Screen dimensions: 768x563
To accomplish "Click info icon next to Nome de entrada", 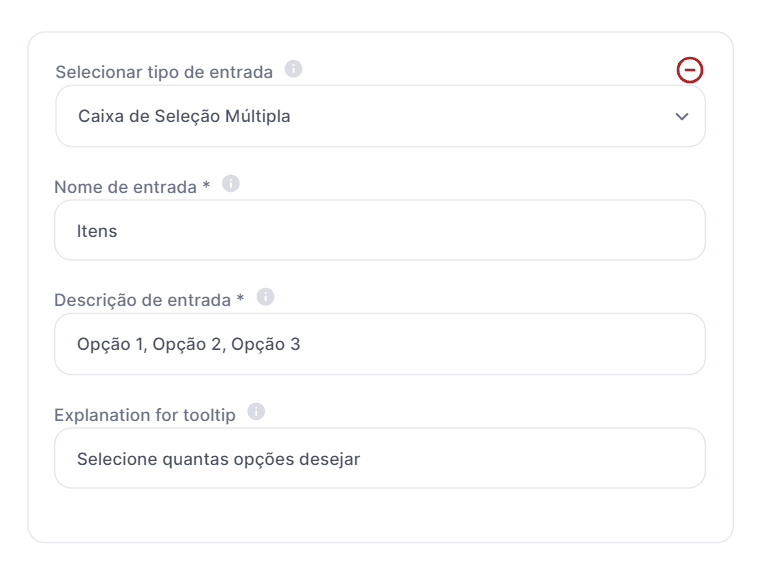I will pos(231,184).
